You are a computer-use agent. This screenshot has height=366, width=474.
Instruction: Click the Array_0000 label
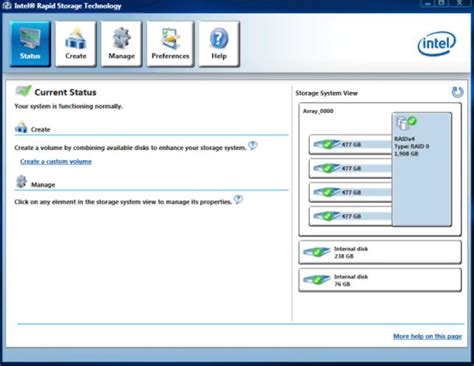pos(318,111)
